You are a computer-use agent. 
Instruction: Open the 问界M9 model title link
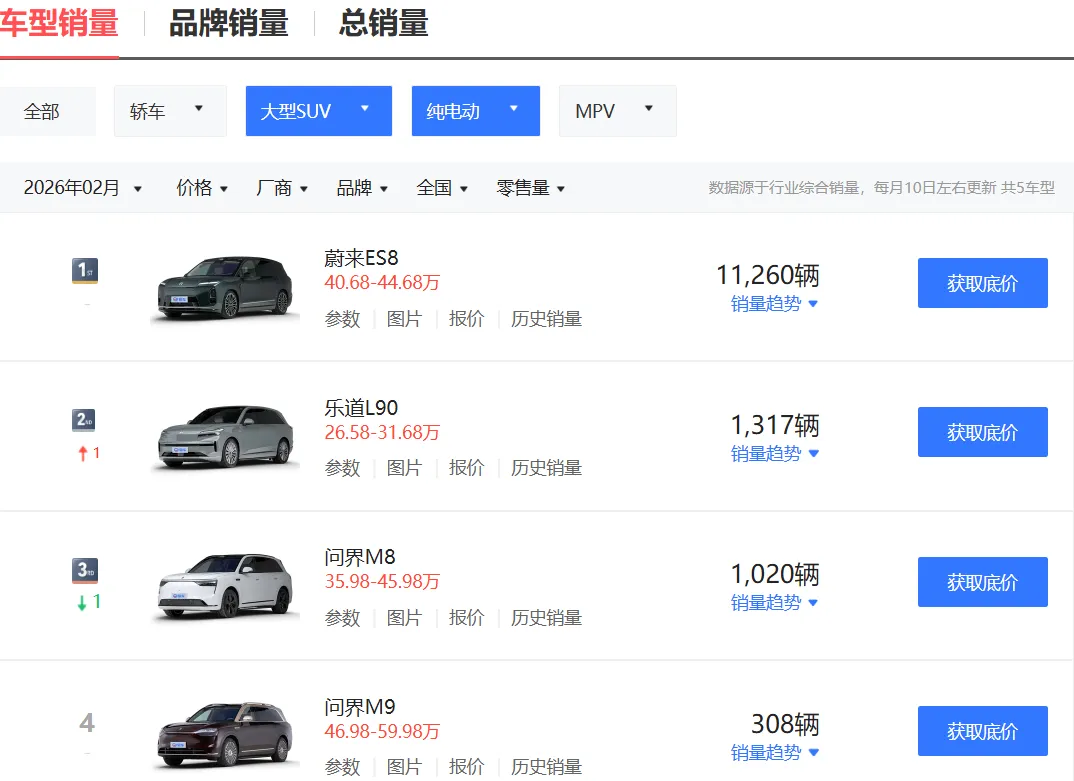pyautogui.click(x=360, y=706)
